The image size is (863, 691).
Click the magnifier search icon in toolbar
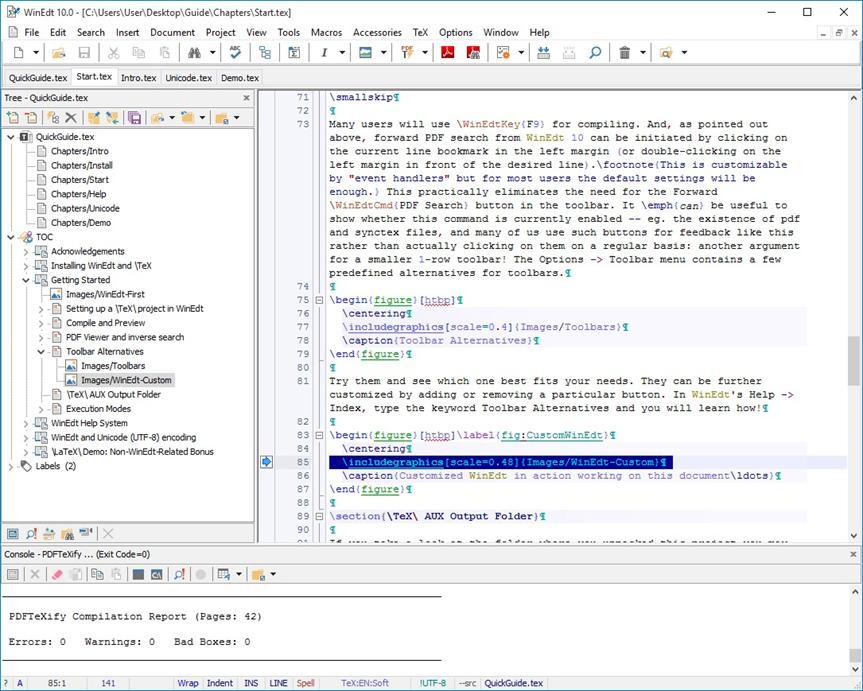pos(594,52)
